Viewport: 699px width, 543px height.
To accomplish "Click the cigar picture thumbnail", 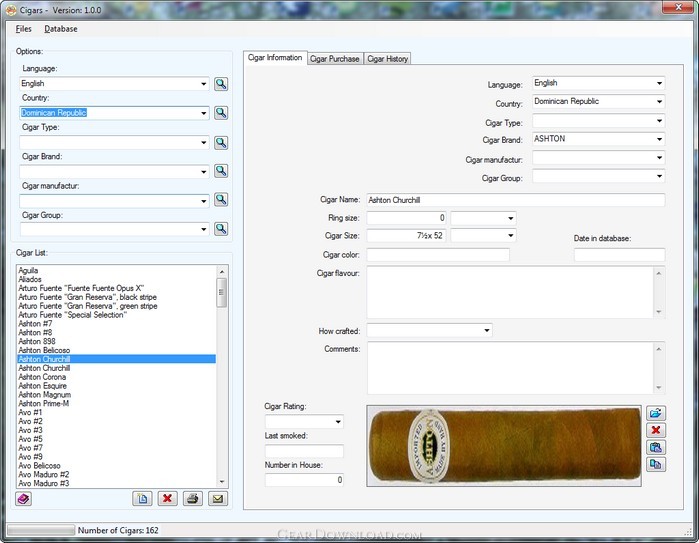I will 504,446.
